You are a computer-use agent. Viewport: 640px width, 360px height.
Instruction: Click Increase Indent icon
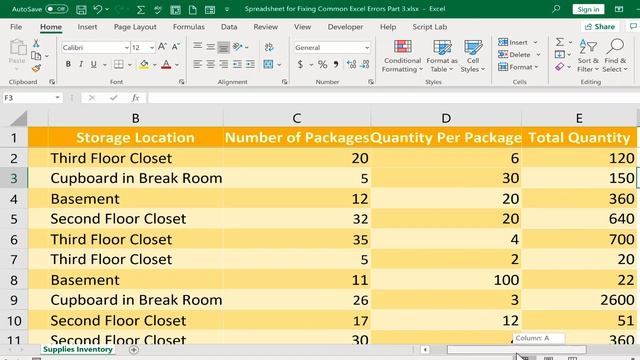[250, 64]
